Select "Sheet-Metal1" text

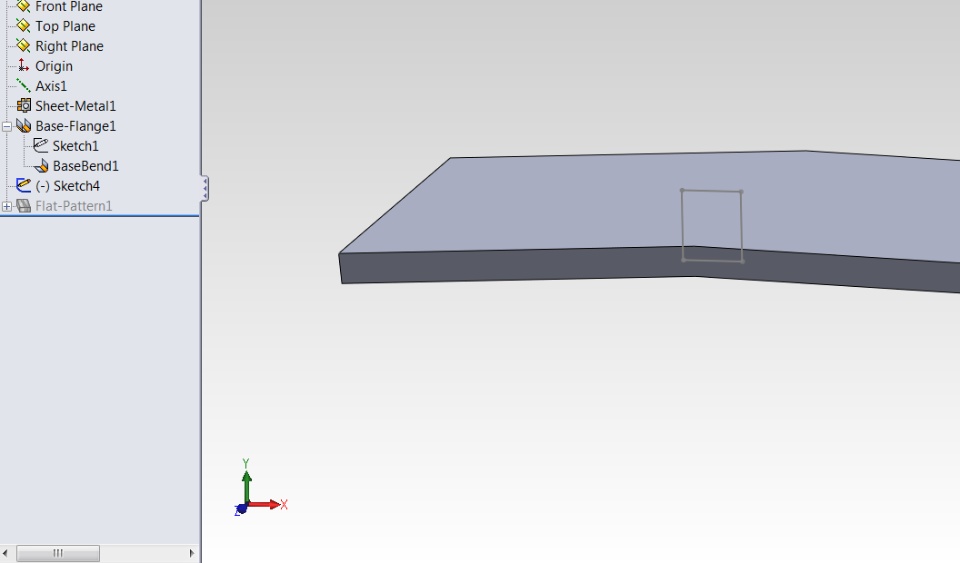[75, 106]
